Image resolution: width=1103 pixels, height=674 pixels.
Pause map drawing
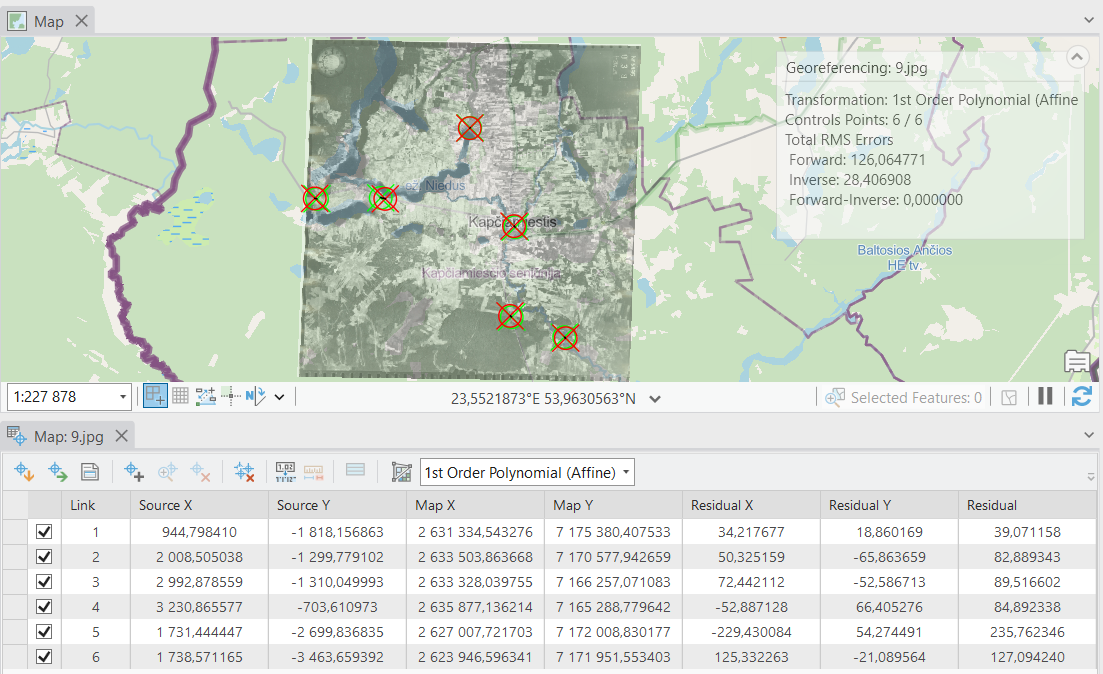[x=1045, y=396]
